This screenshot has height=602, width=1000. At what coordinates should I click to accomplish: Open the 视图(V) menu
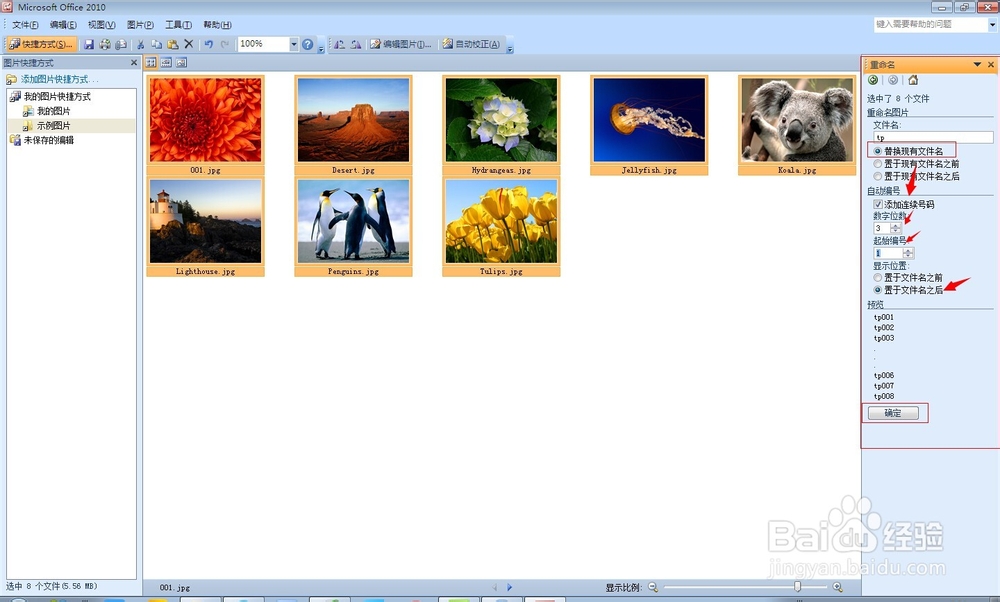101,25
